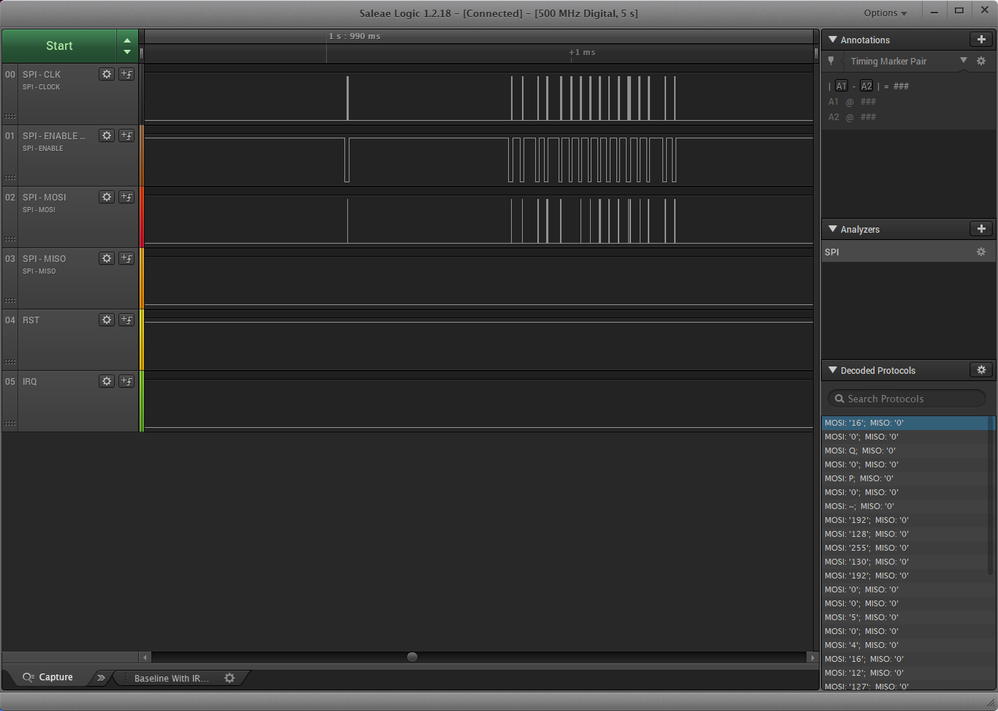Open settings gear for SPI - MOSI channel
Image resolution: width=998 pixels, height=711 pixels.
coord(106,197)
